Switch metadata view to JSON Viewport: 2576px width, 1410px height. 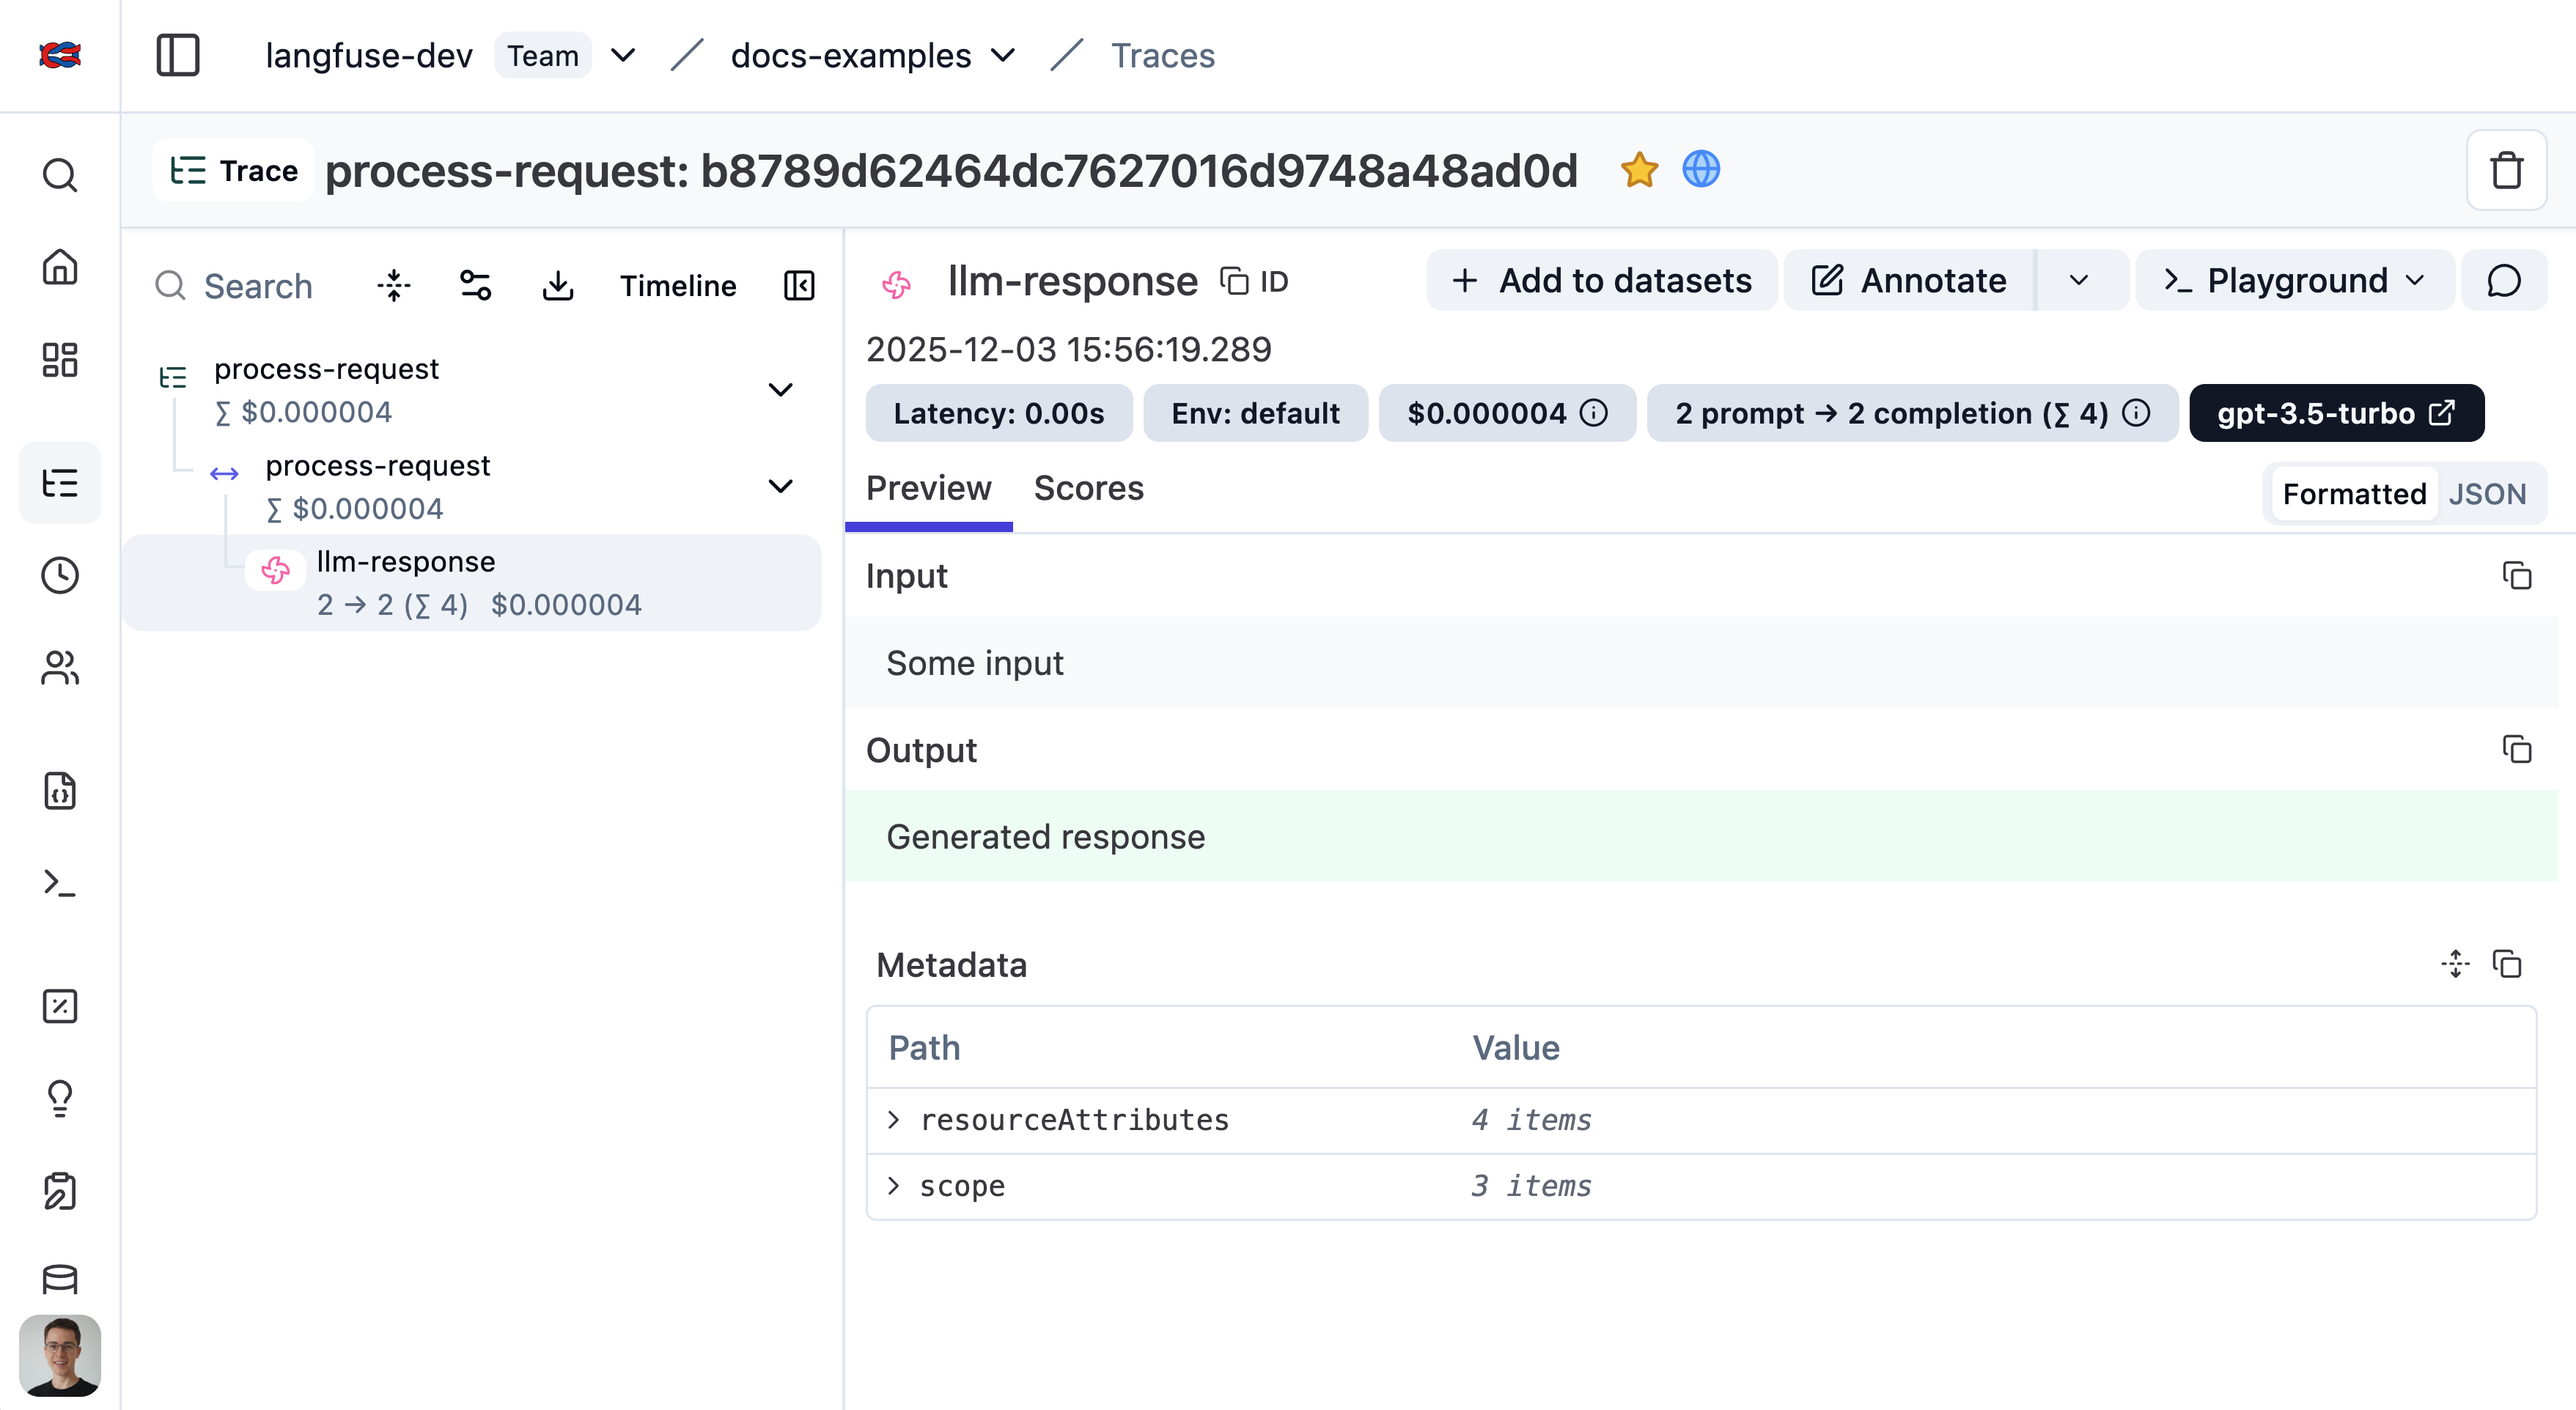[2489, 493]
